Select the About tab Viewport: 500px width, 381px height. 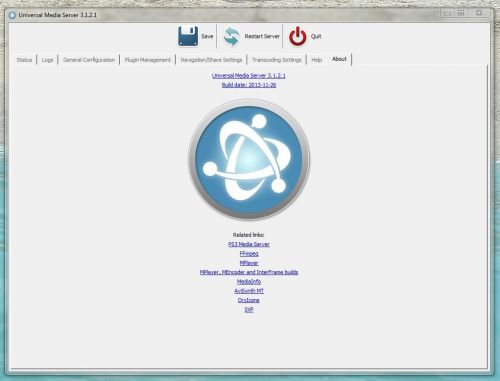[339, 59]
